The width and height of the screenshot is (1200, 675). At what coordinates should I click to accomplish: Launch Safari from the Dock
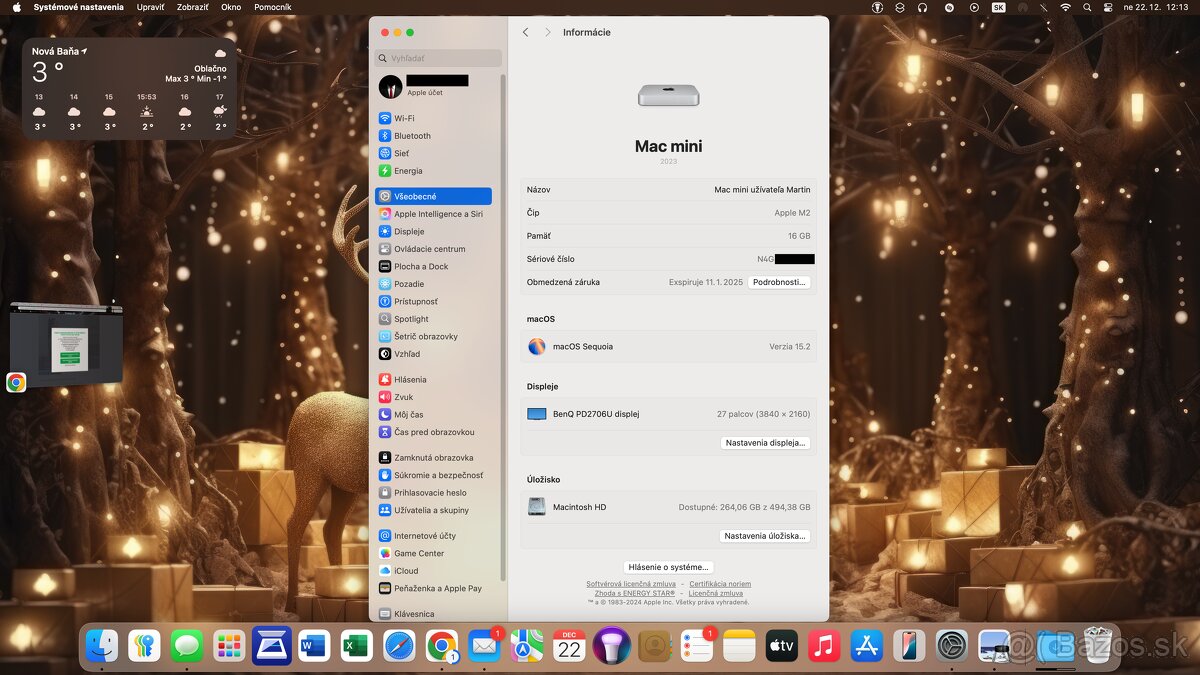[x=399, y=646]
